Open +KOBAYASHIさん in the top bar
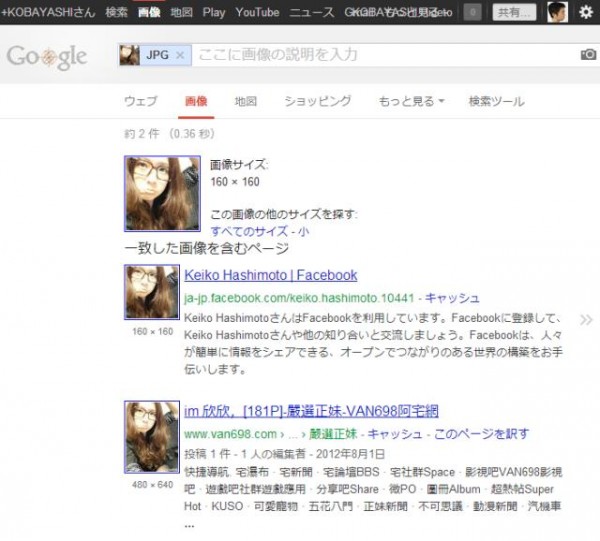The height and width of the screenshot is (541, 600). (x=48, y=12)
